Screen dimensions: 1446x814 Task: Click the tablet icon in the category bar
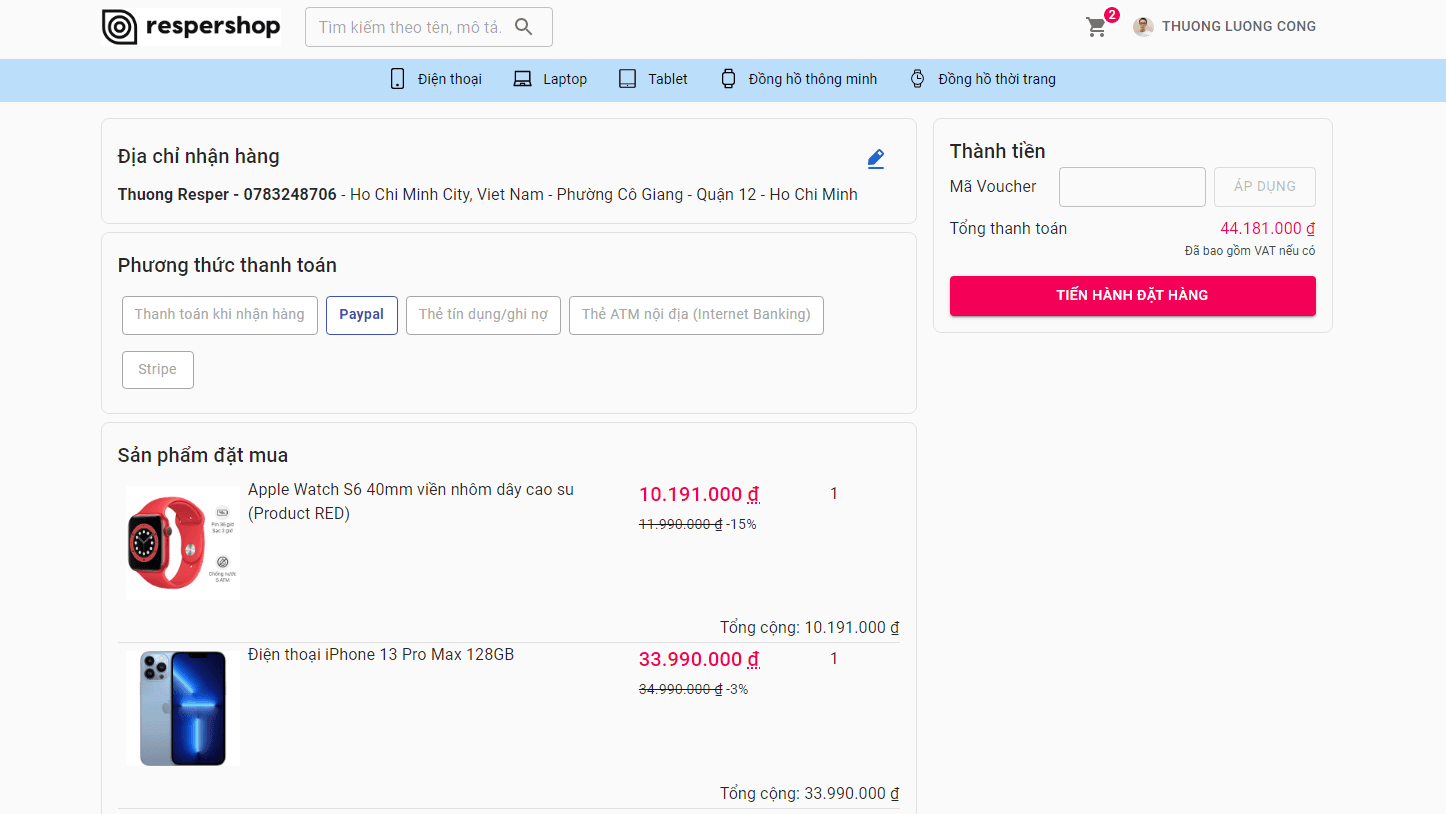coord(627,79)
